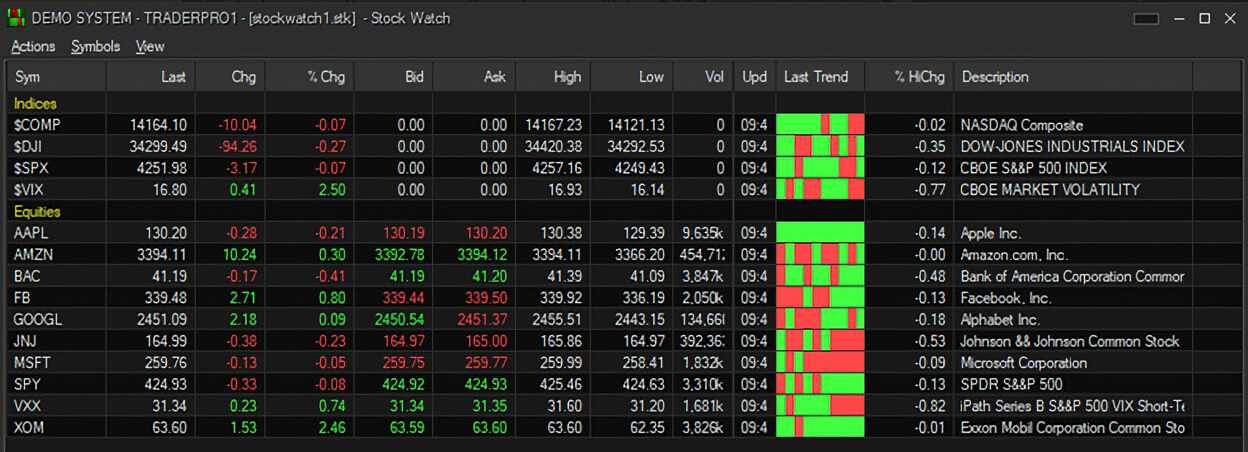Viewport: 1248px width, 452px height.
Task: Click the VXX % HiChg value -0.82
Action: (x=930, y=406)
